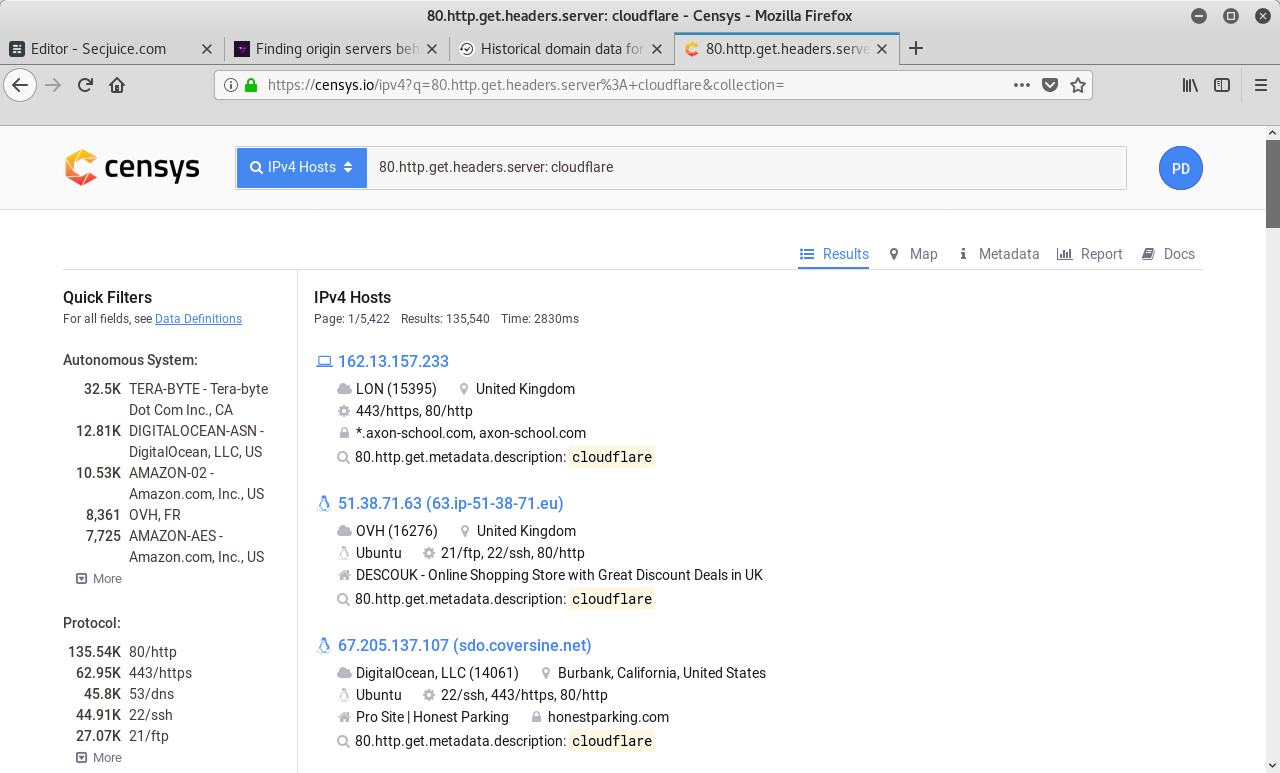1280x773 pixels.
Task: Click 'LON (15395)' network text
Action: pos(396,389)
